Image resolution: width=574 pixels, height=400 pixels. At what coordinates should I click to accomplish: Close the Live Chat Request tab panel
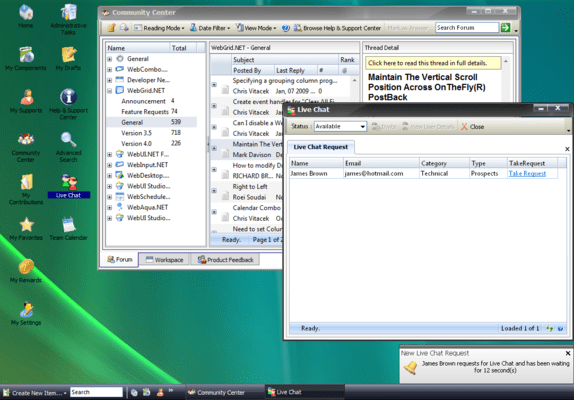[567, 149]
